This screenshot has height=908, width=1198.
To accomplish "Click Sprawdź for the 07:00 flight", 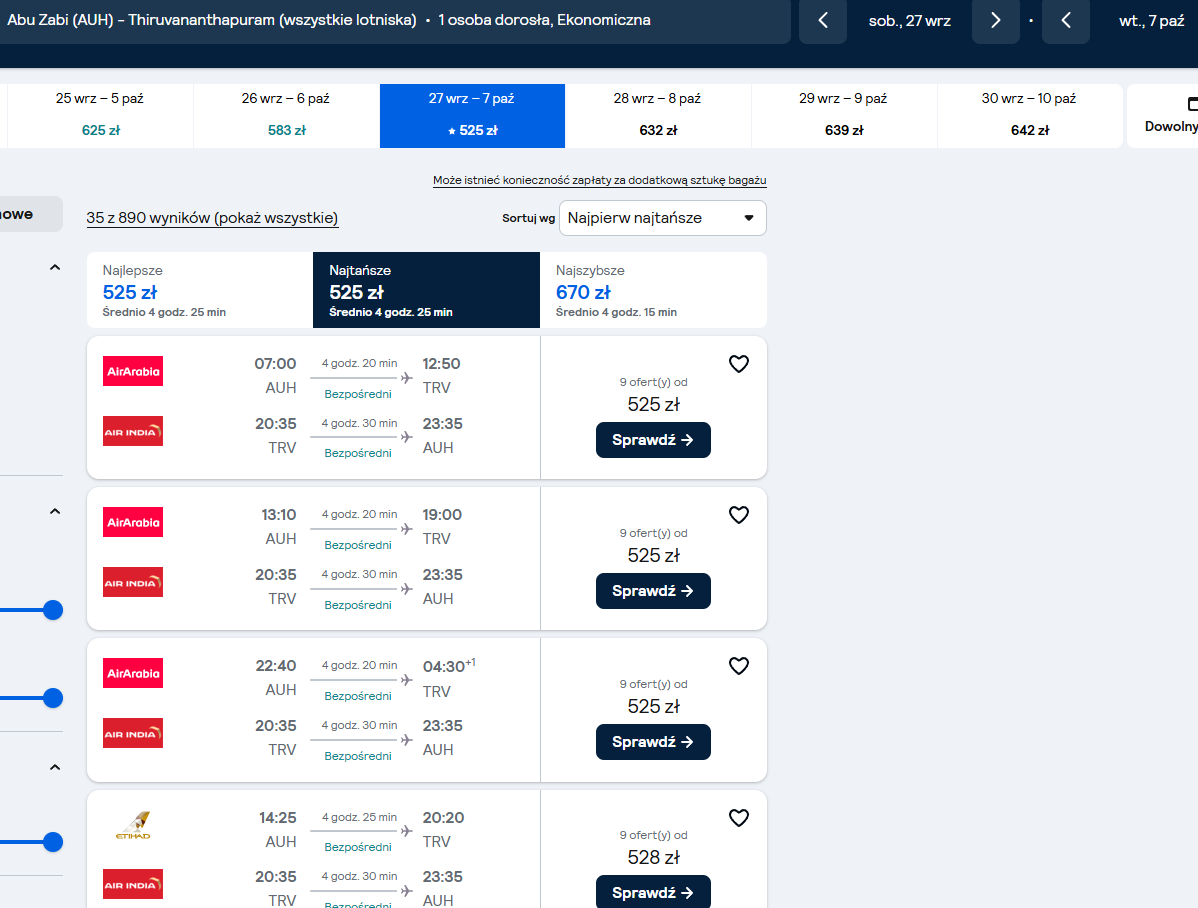I will [x=653, y=440].
